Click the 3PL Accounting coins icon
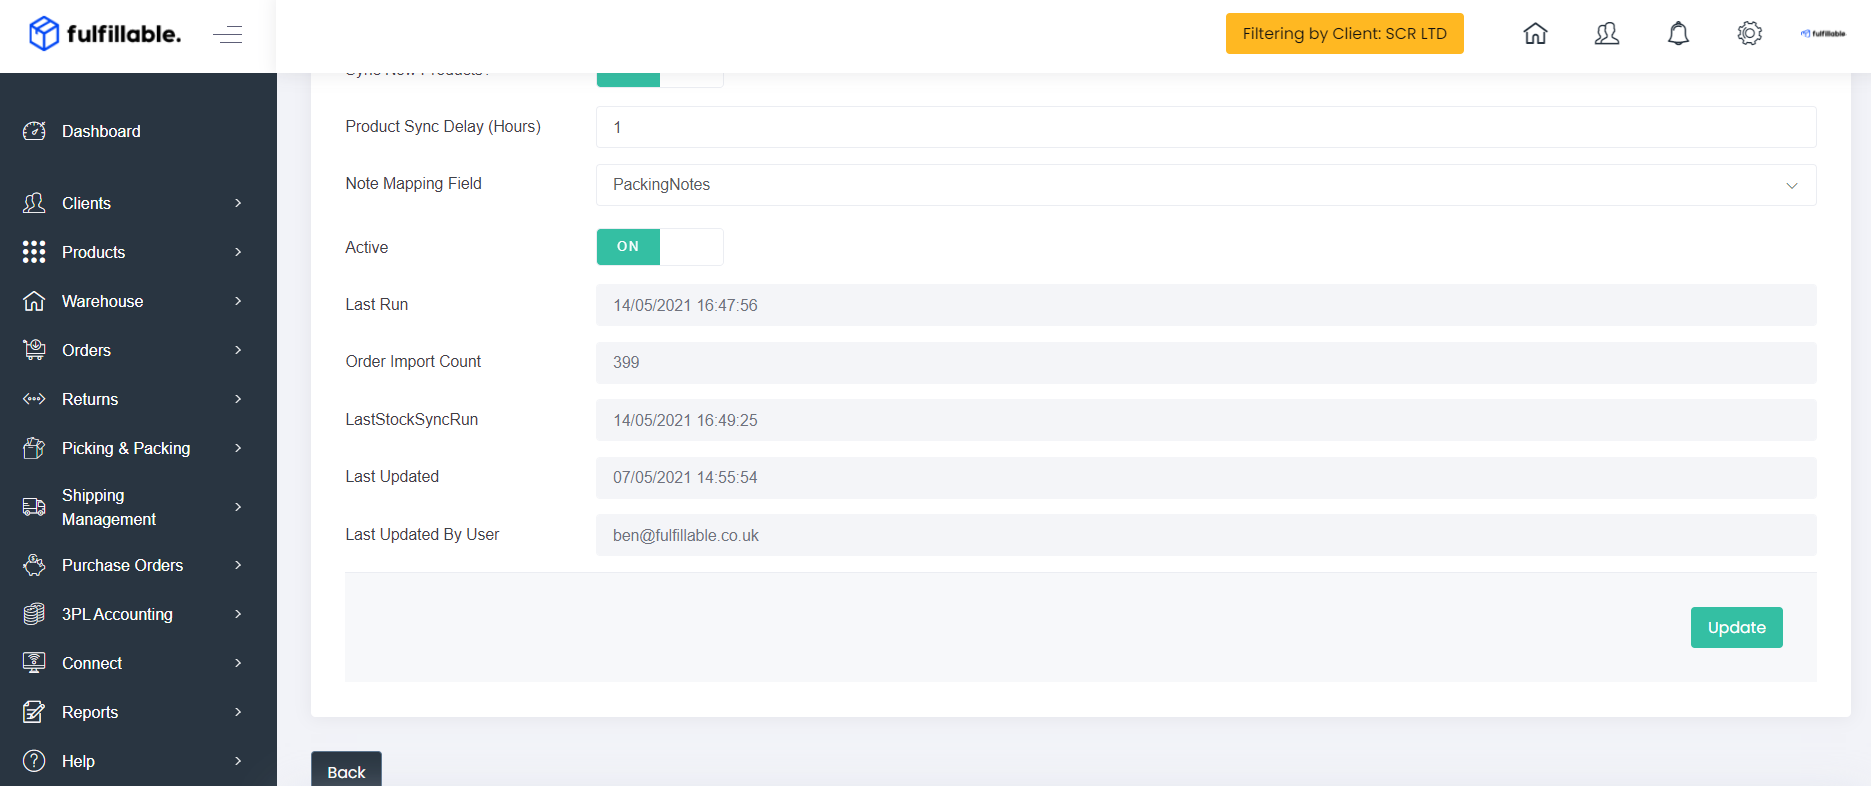 (x=34, y=614)
